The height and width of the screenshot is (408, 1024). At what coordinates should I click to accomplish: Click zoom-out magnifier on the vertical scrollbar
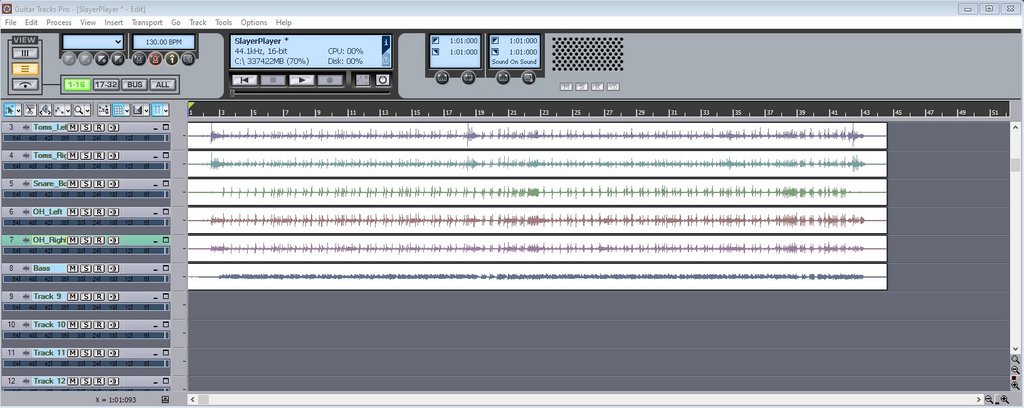coord(1015,369)
